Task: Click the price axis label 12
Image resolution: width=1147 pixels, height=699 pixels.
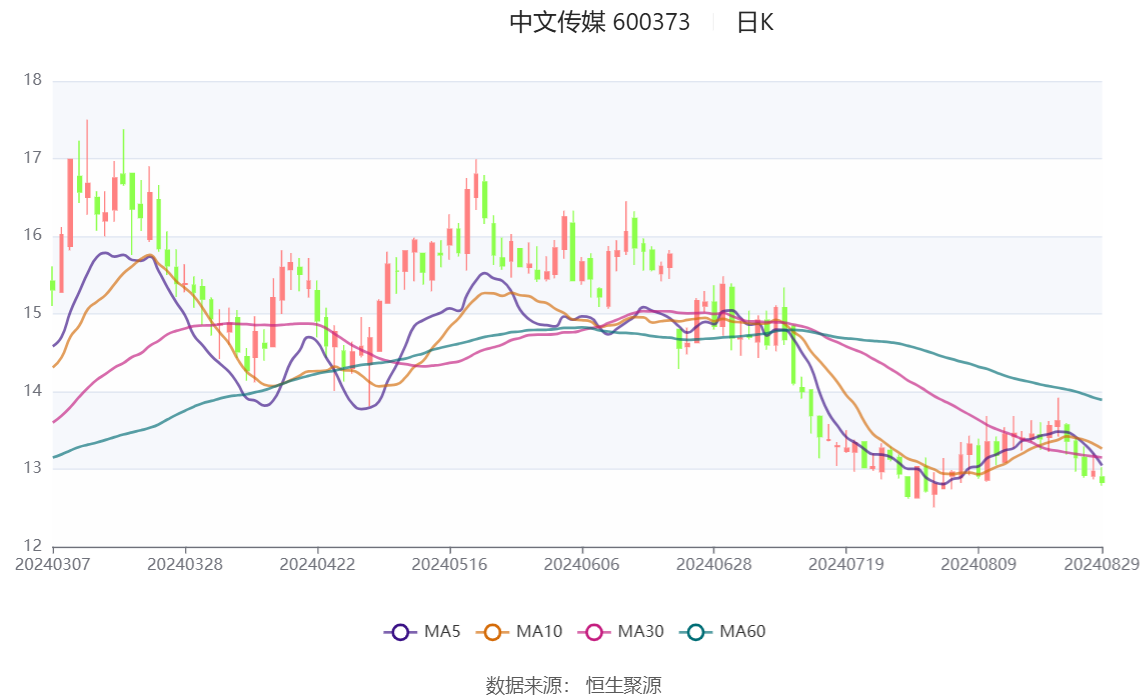Action: pos(32,545)
